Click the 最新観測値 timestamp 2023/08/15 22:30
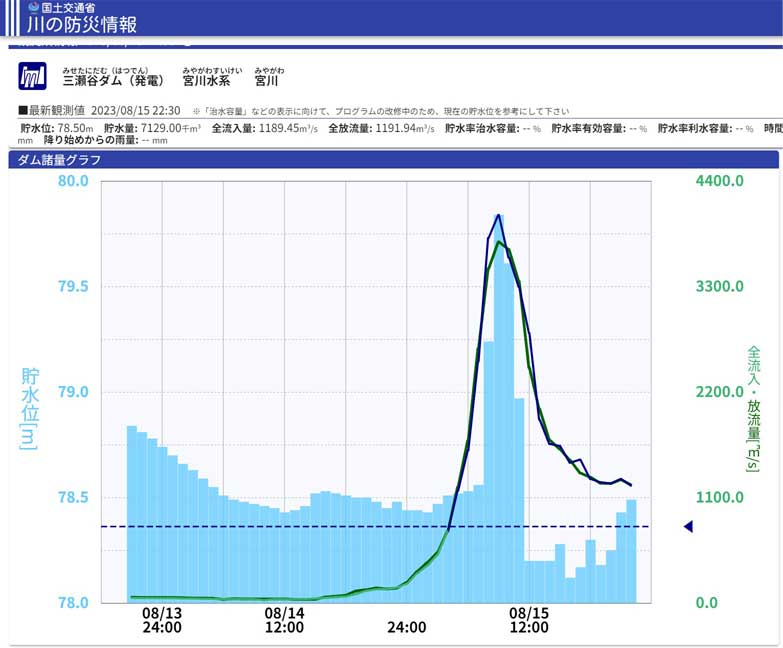Viewport: 783px width, 648px height. pos(135,111)
